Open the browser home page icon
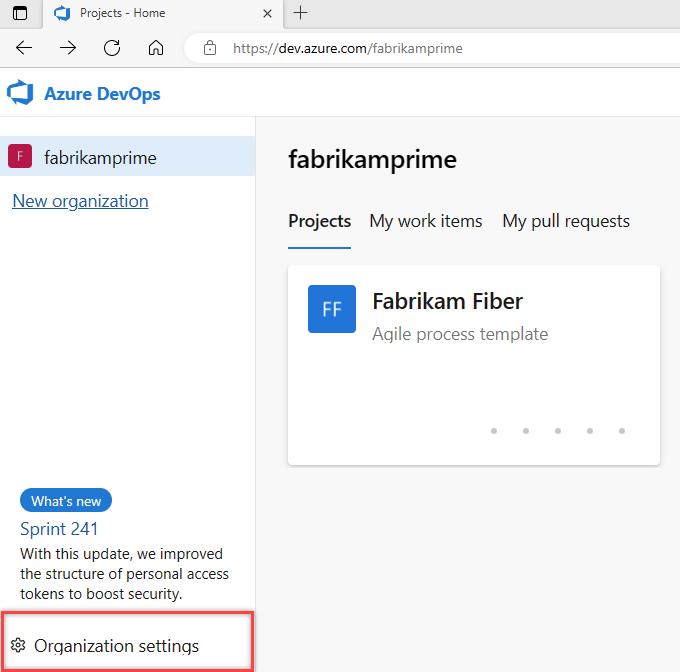Image resolution: width=680 pixels, height=672 pixels. click(x=156, y=48)
